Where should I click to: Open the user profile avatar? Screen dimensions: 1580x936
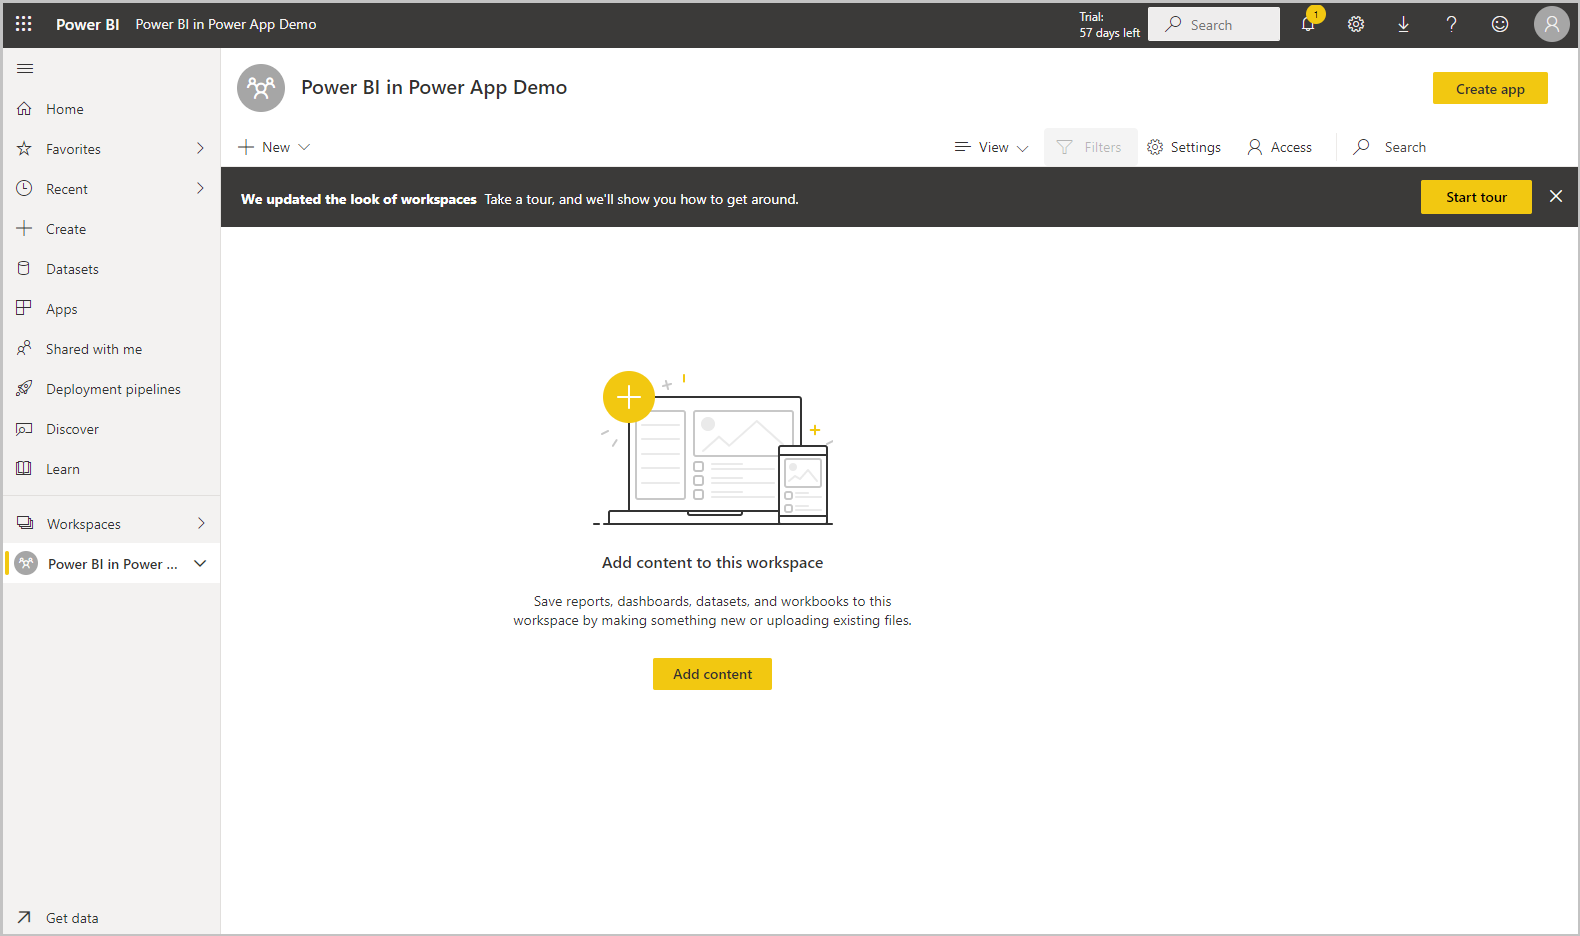pyautogui.click(x=1551, y=24)
